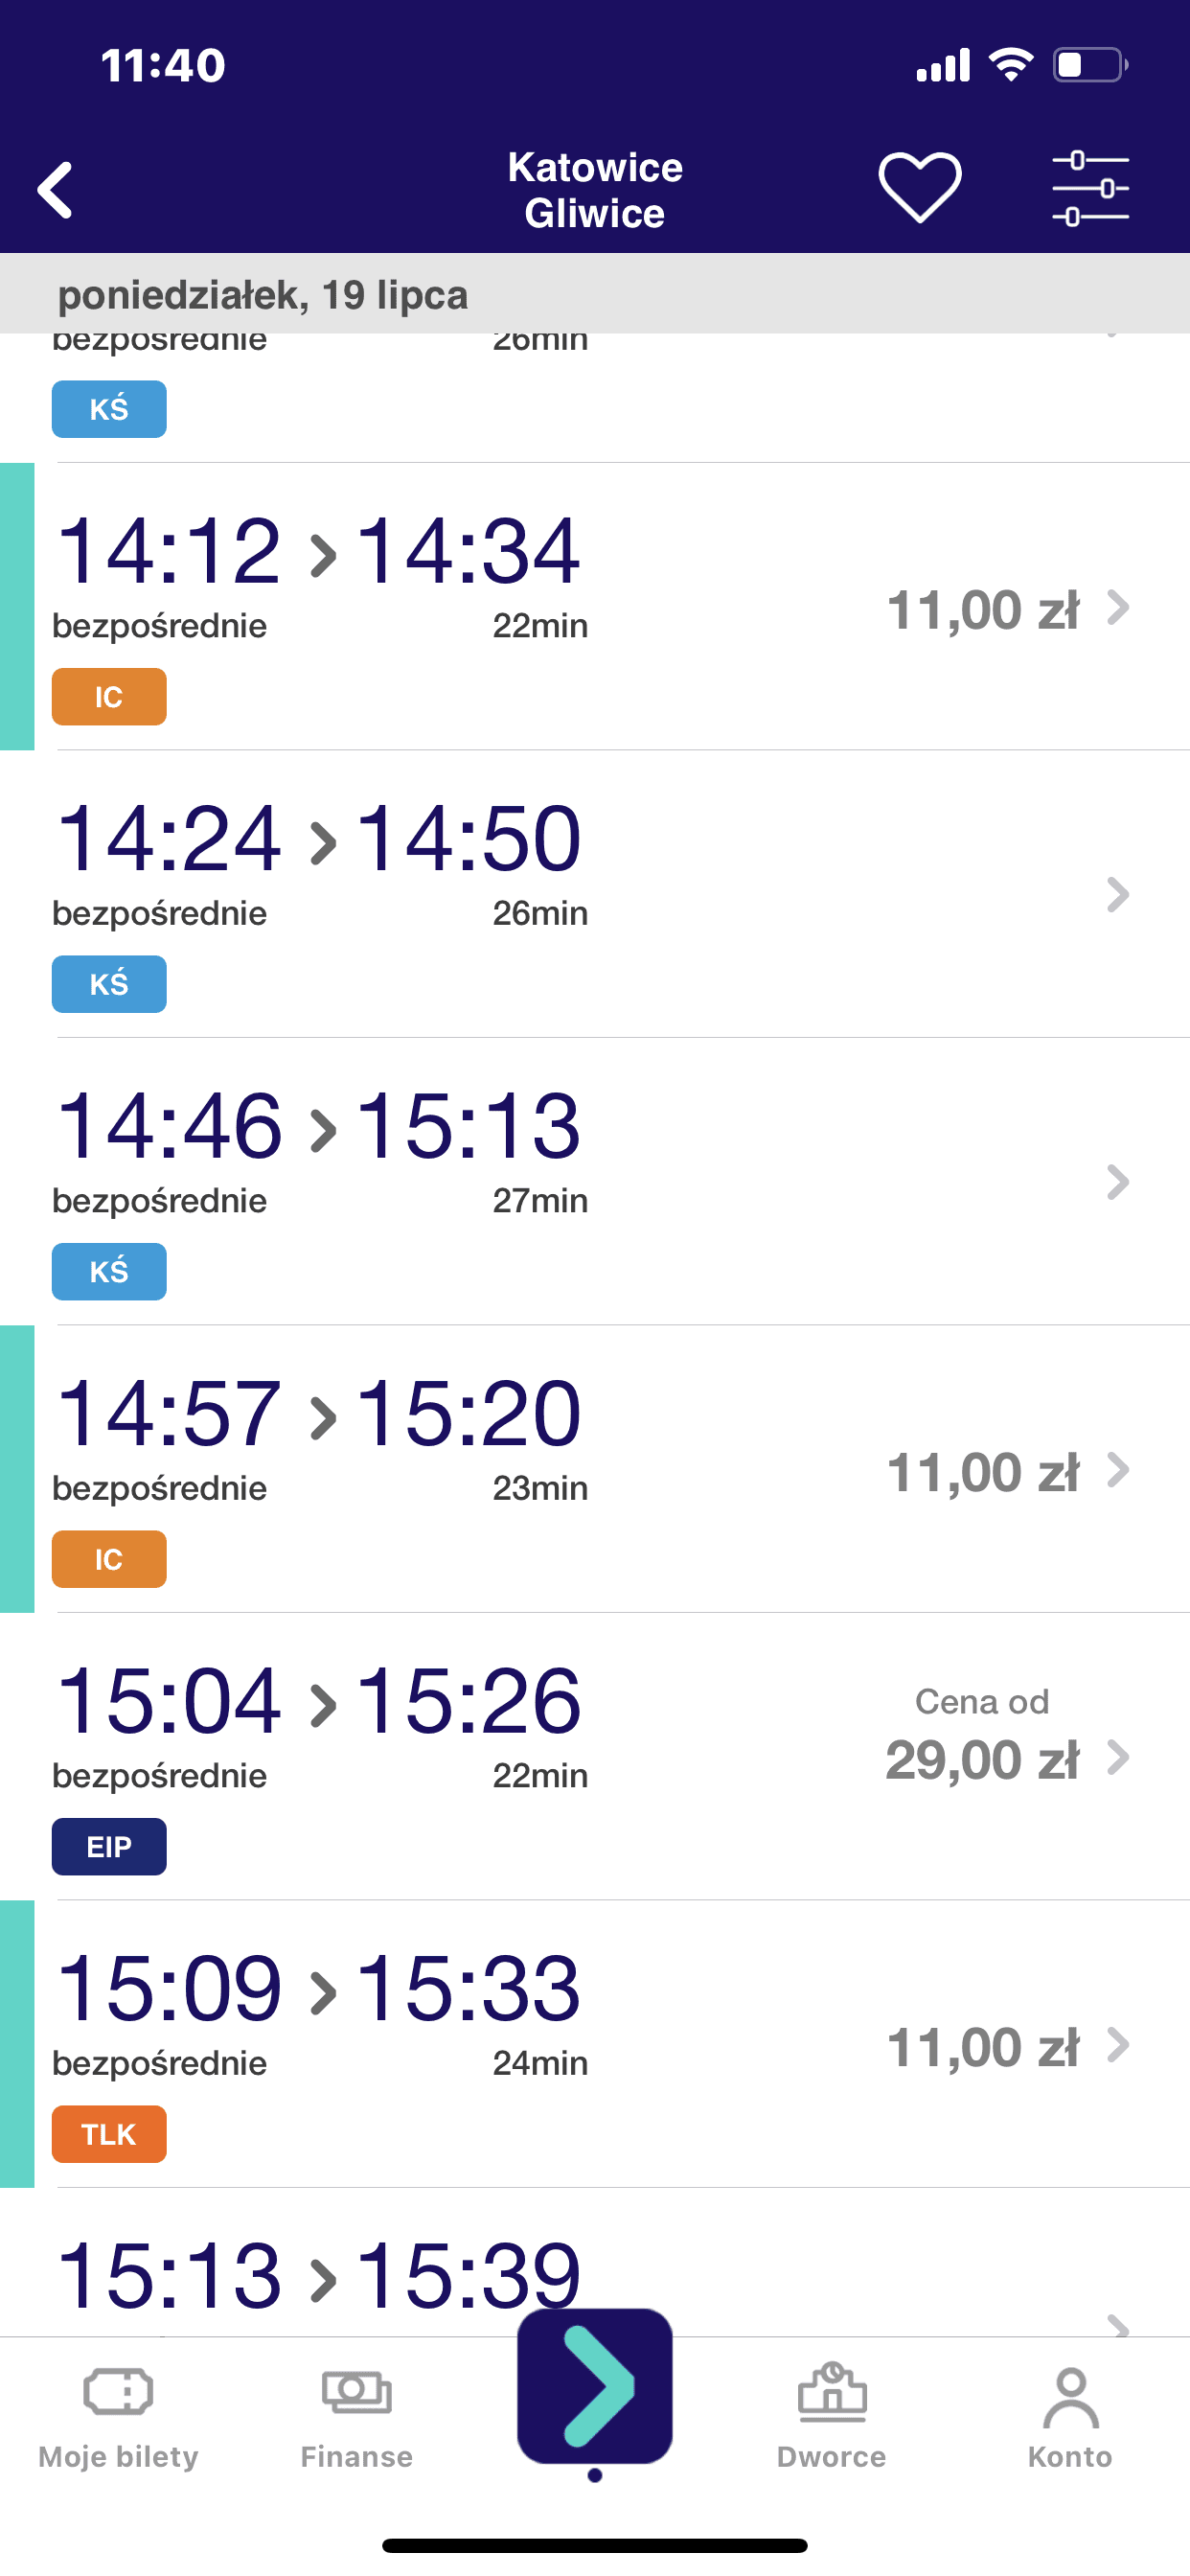
Task: Open the Moje bilety tab
Action: 118,2418
